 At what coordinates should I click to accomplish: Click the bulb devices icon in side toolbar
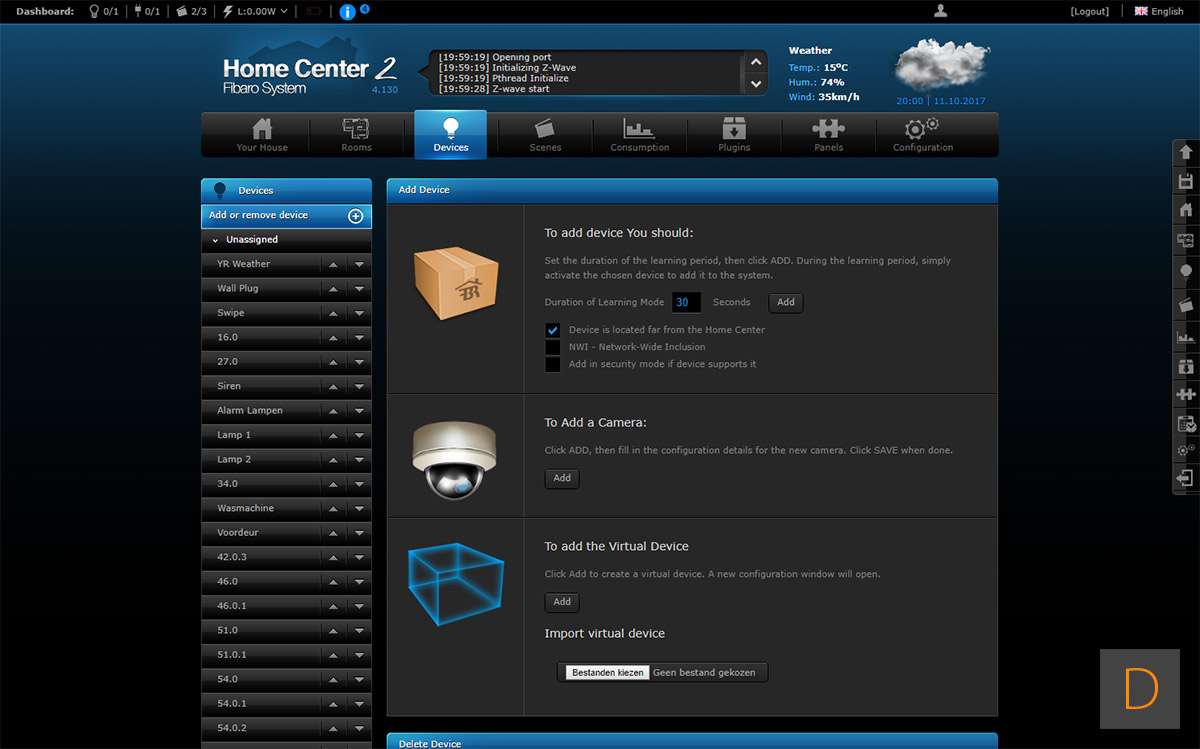click(x=1186, y=270)
